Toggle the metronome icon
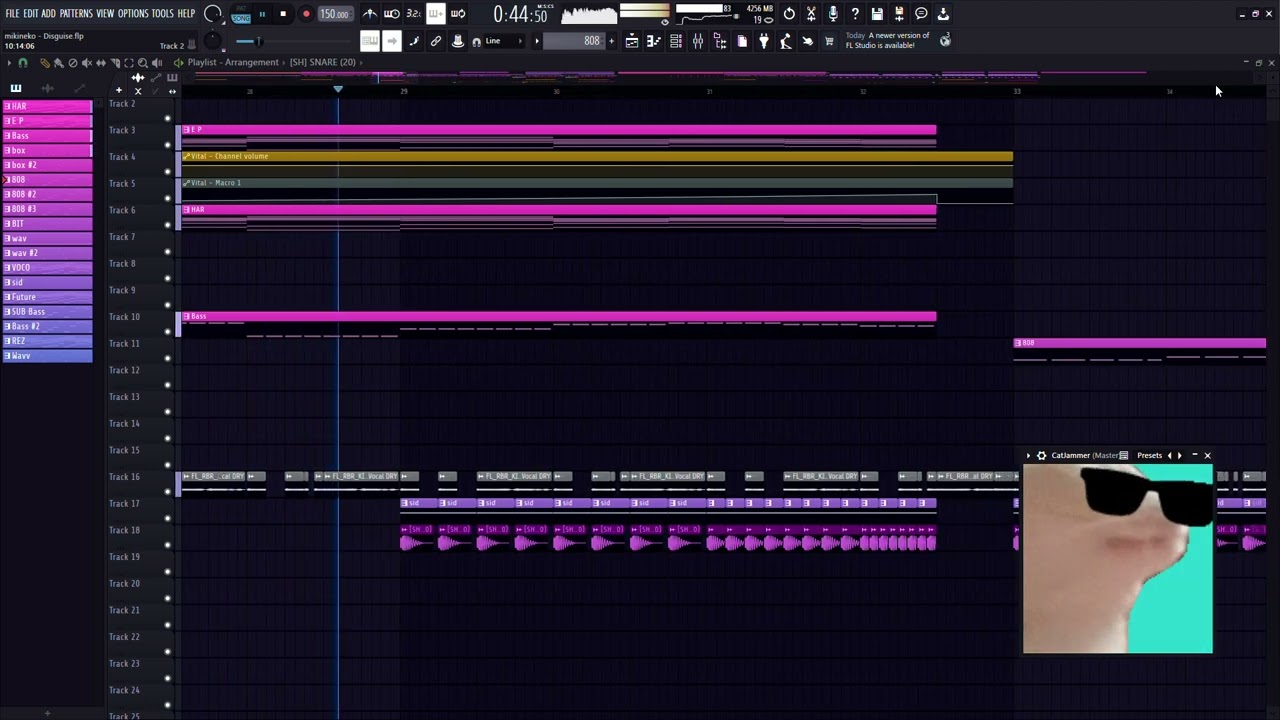 click(x=370, y=14)
